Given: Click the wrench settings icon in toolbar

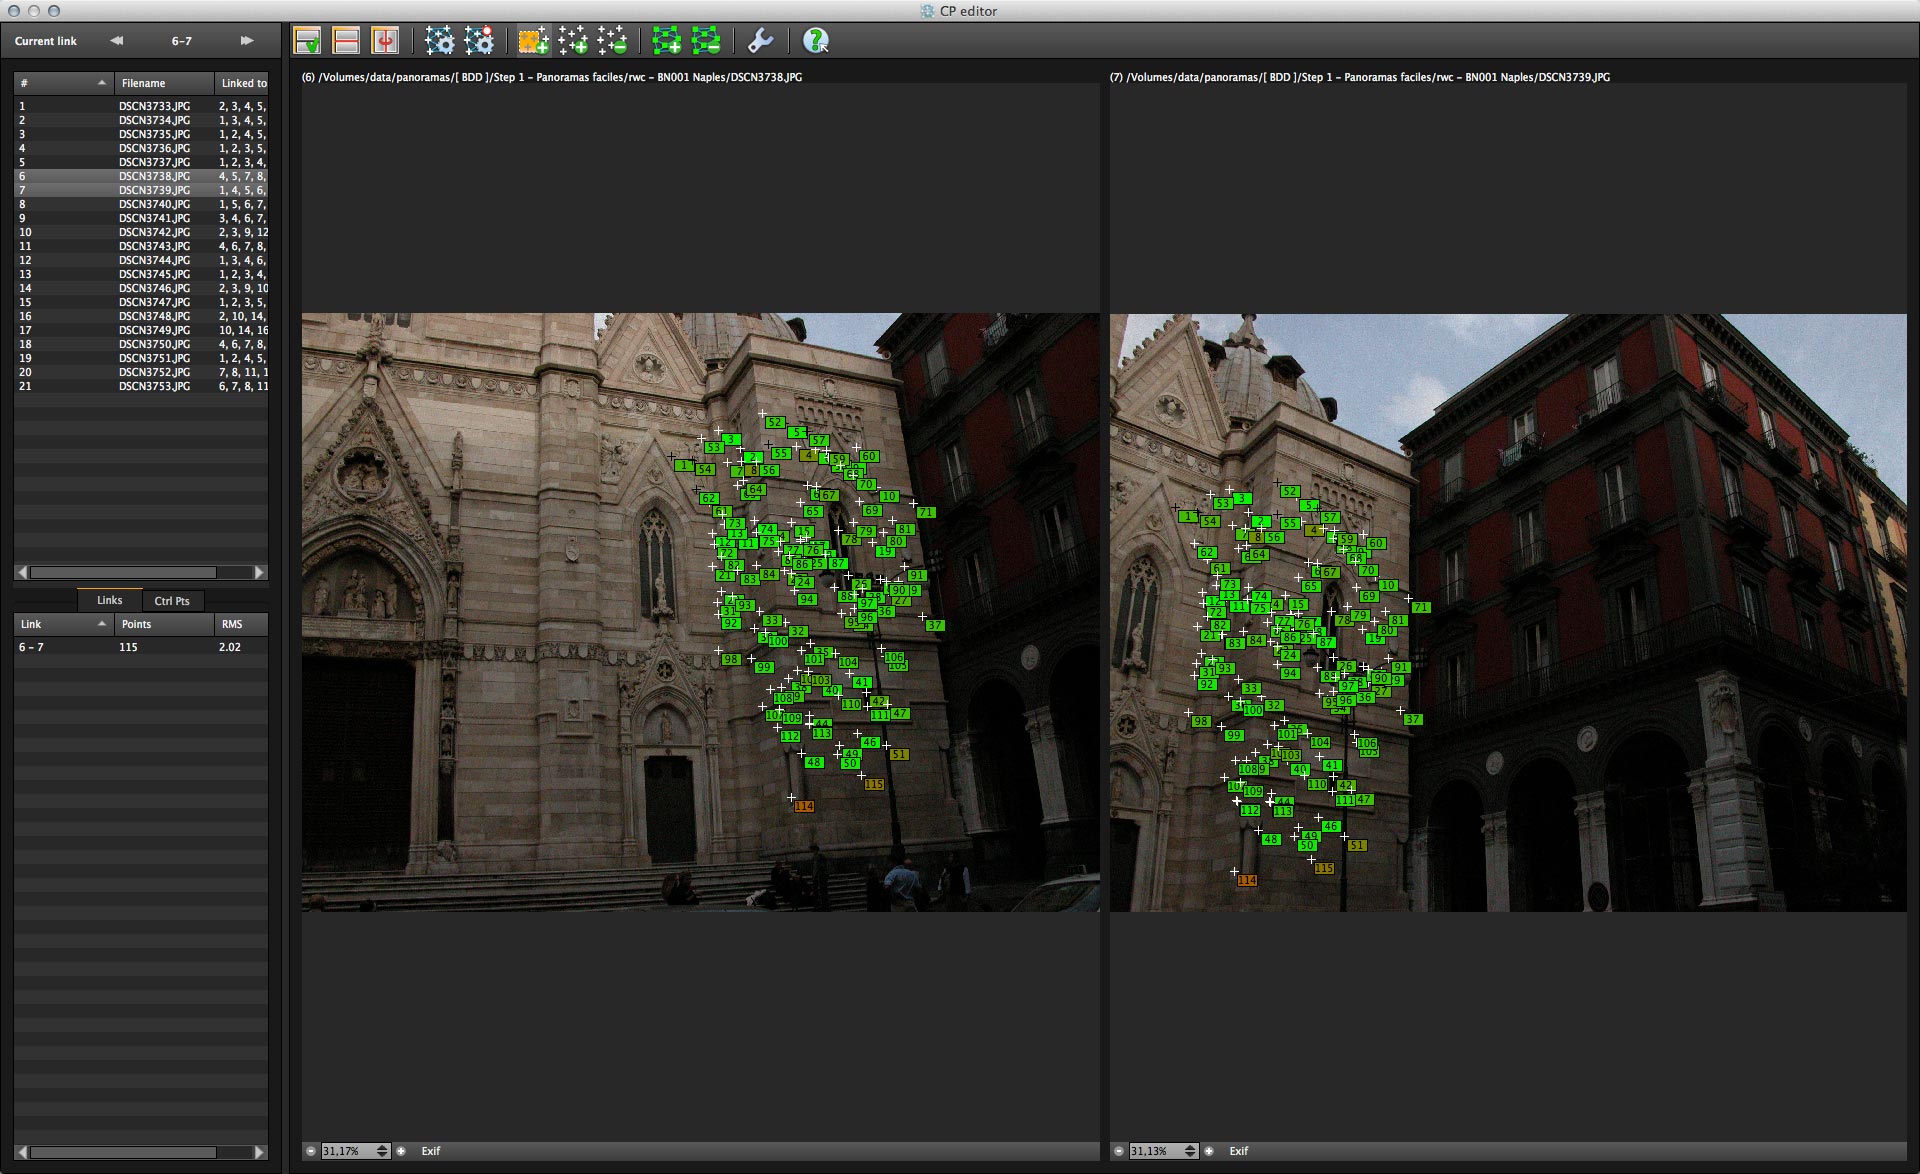Looking at the screenshot, I should (760, 41).
